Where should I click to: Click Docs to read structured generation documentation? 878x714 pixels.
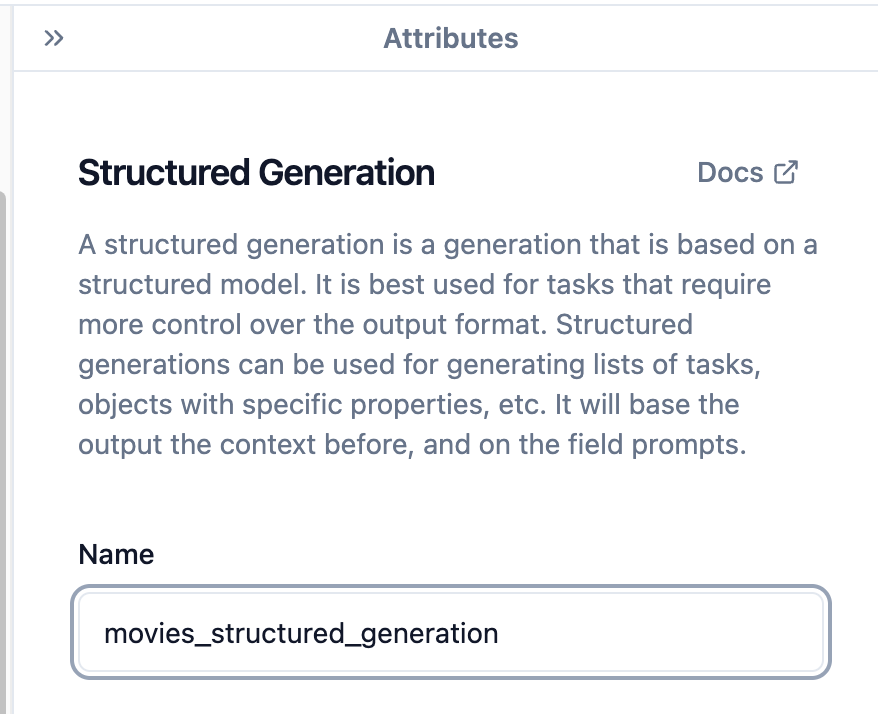tap(731, 171)
